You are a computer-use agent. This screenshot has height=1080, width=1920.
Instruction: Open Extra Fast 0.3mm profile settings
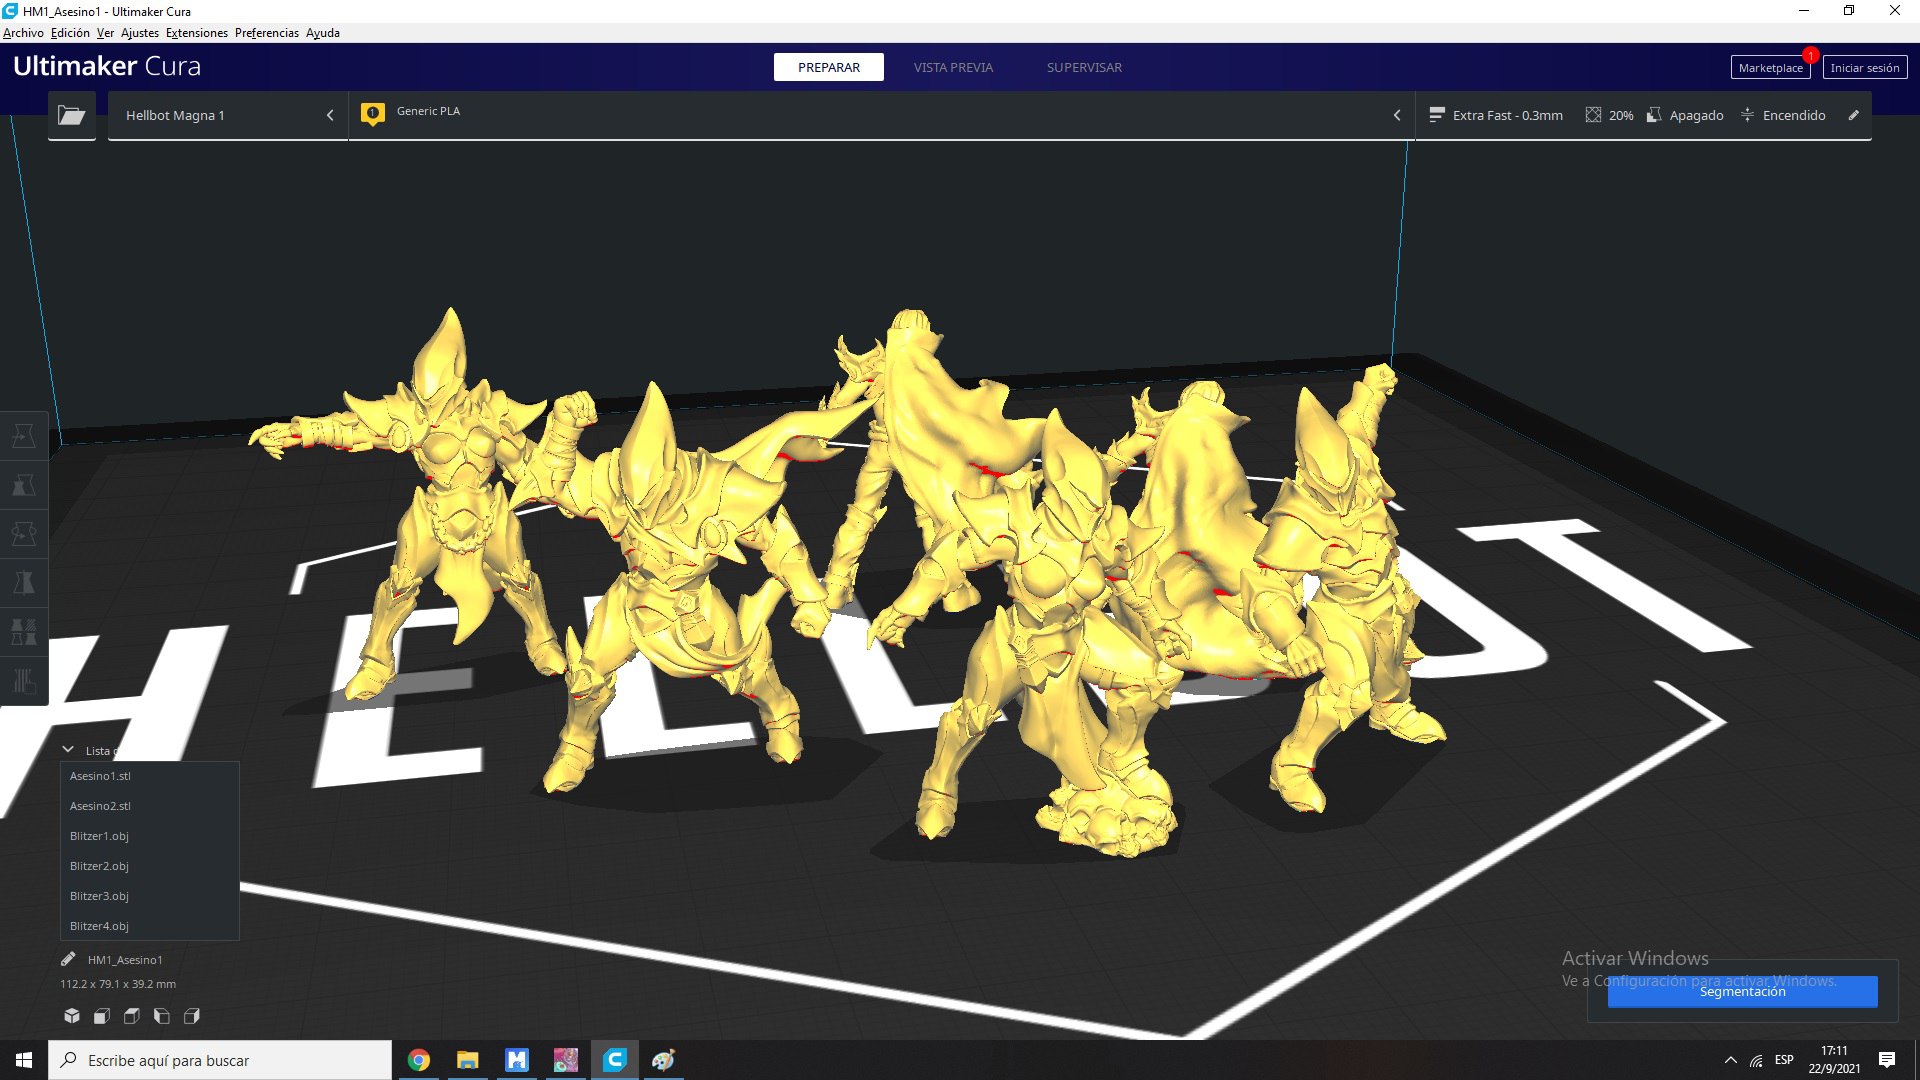tap(1497, 115)
